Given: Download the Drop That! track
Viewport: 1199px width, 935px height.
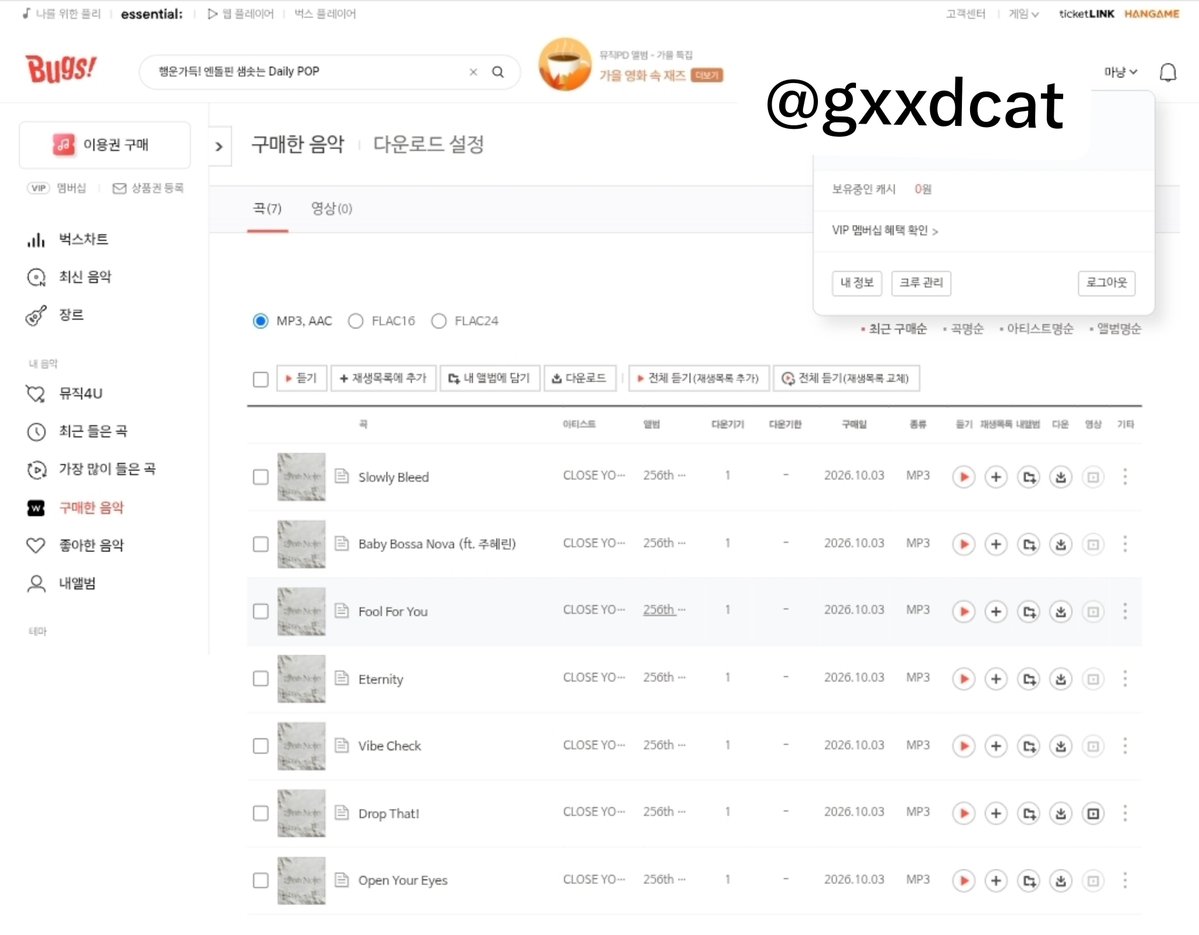Looking at the screenshot, I should pyautogui.click(x=1061, y=813).
